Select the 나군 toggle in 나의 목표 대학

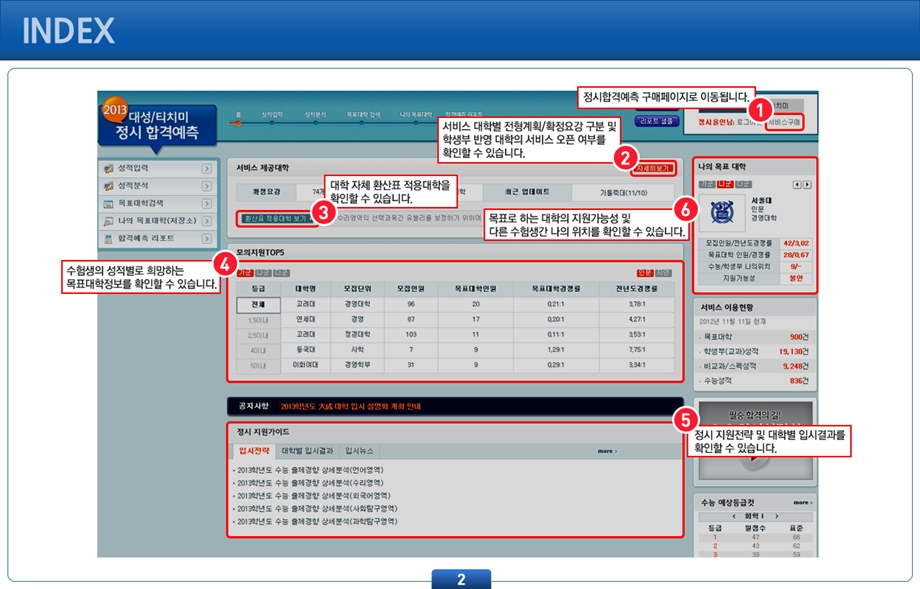pyautogui.click(x=725, y=184)
